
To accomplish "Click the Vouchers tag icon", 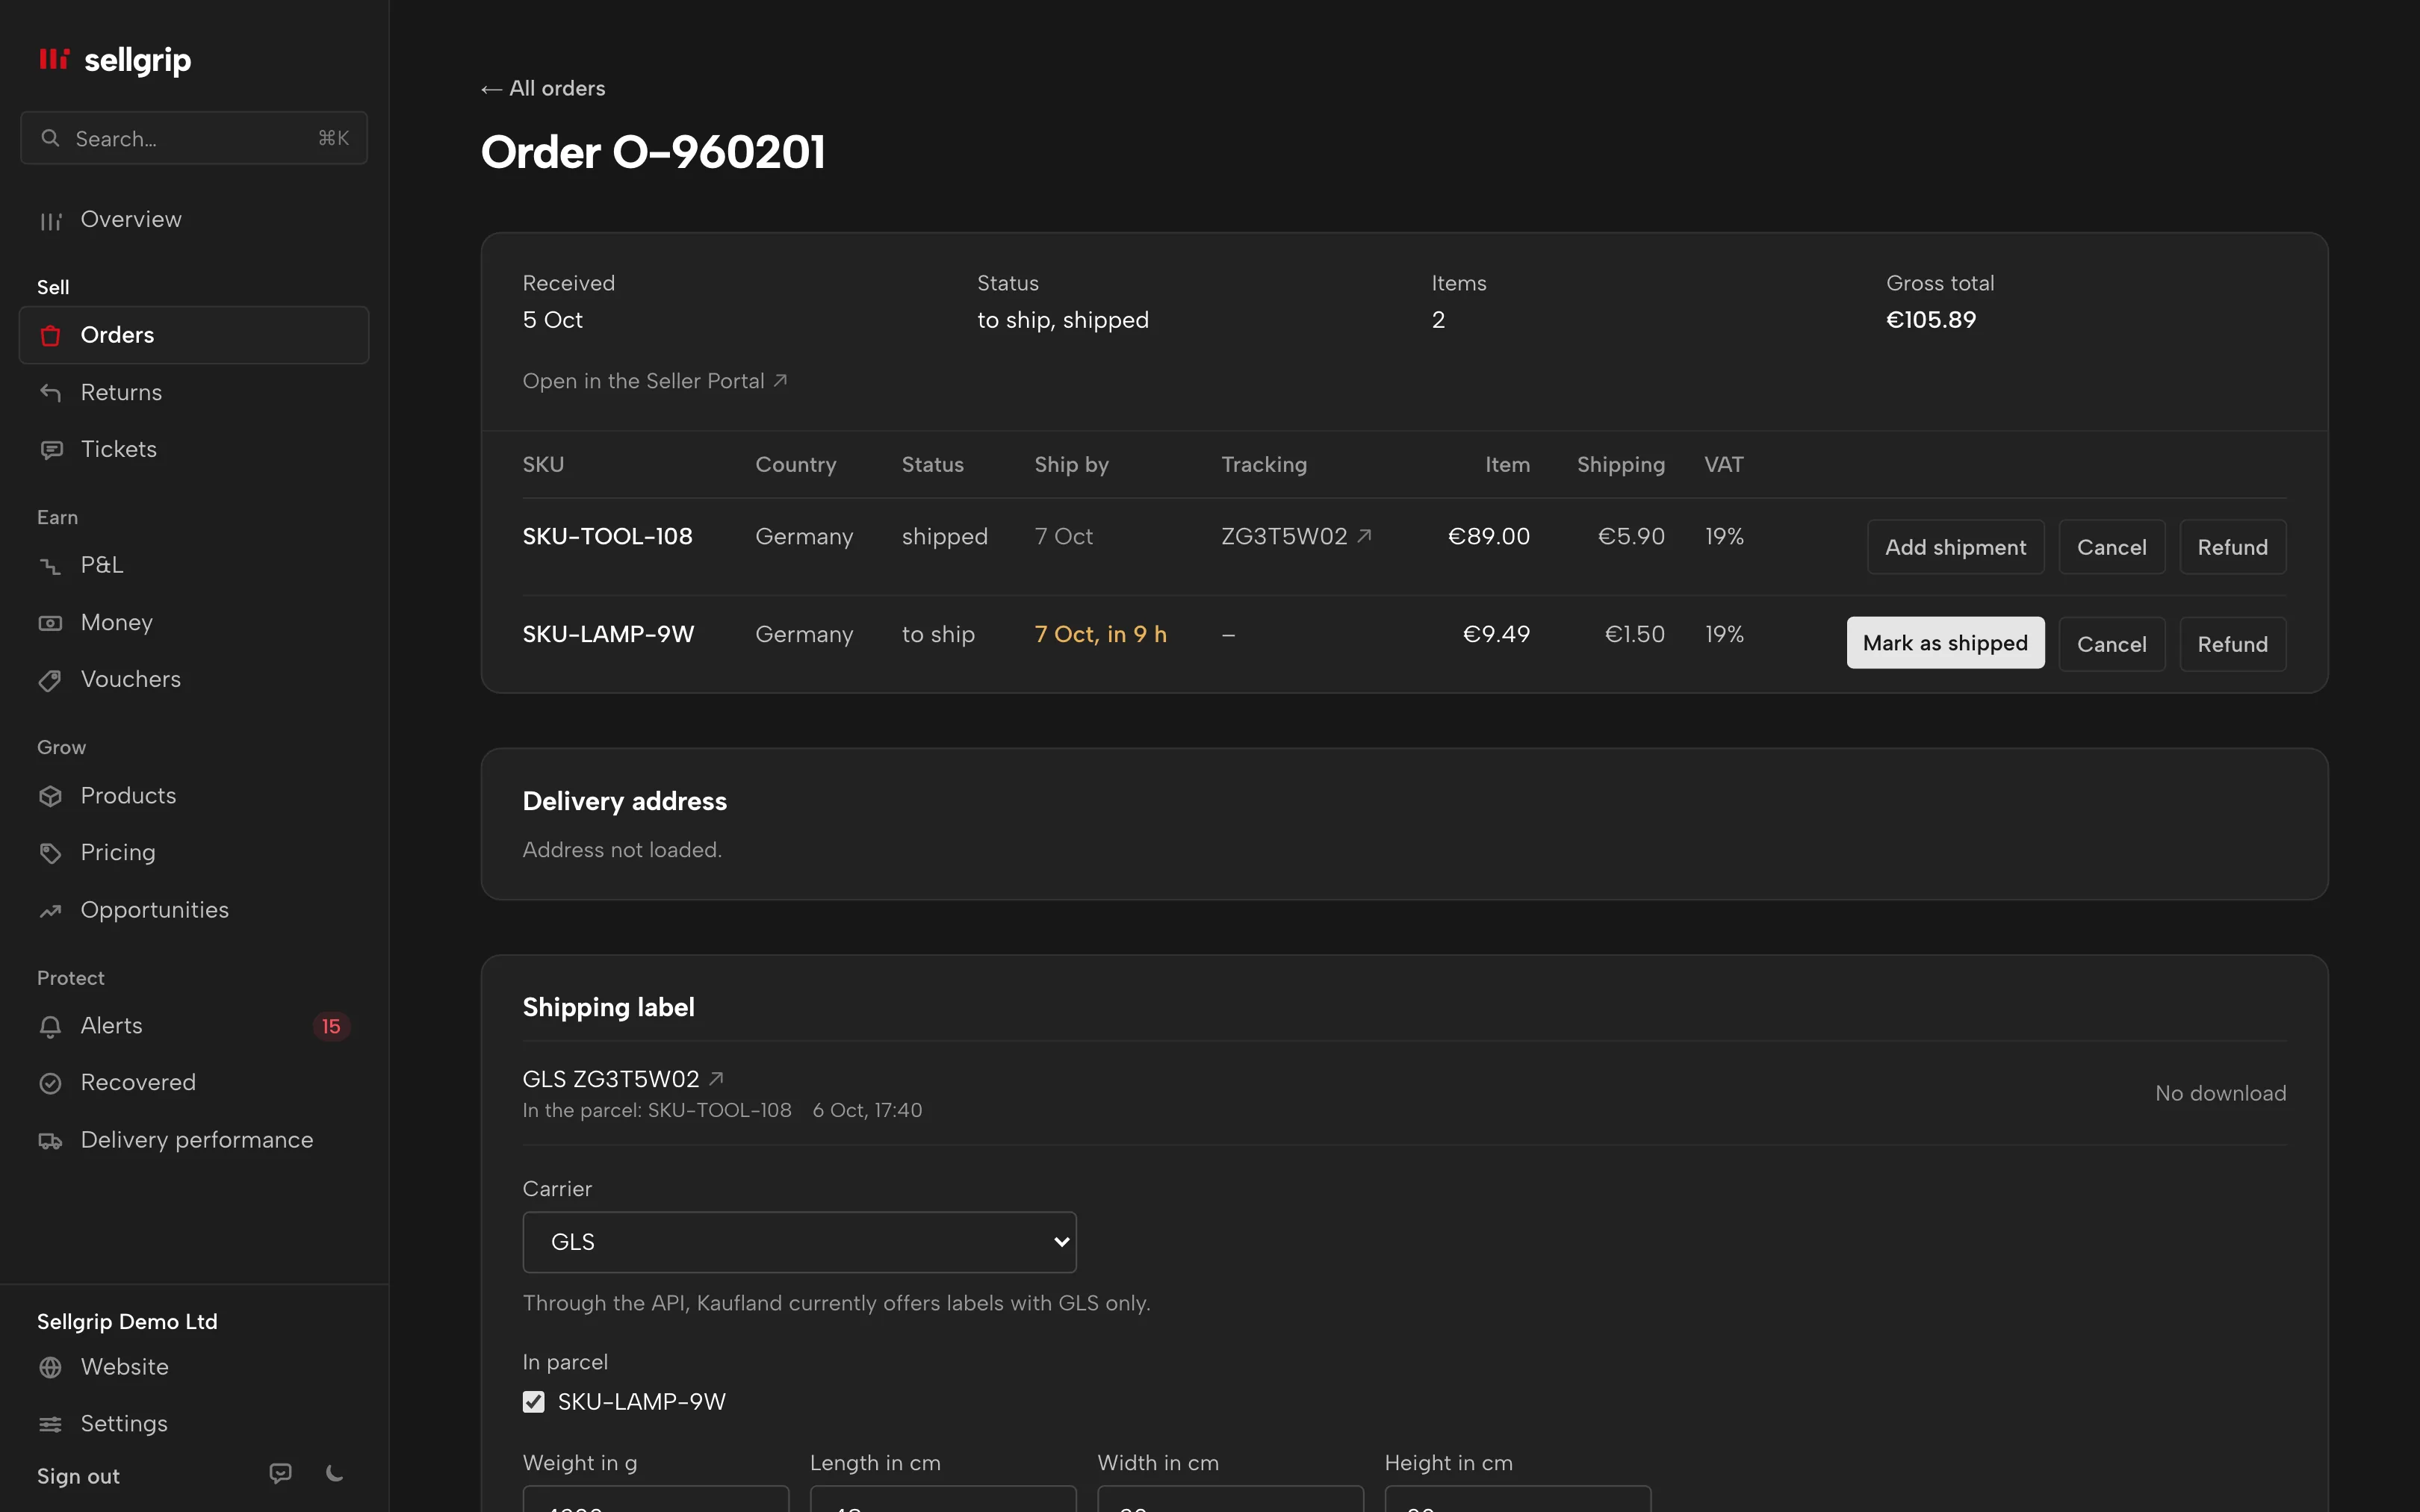I will pyautogui.click(x=50, y=680).
